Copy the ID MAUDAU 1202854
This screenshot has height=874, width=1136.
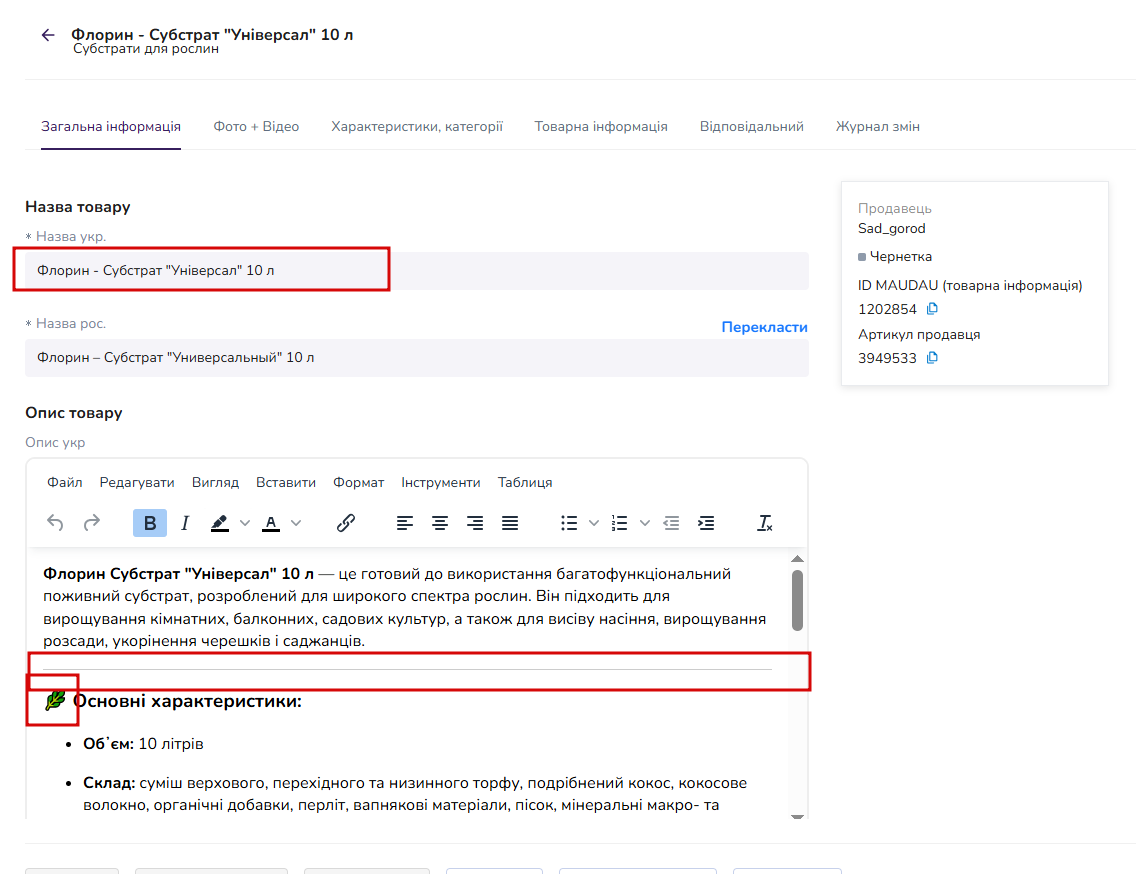(x=932, y=309)
